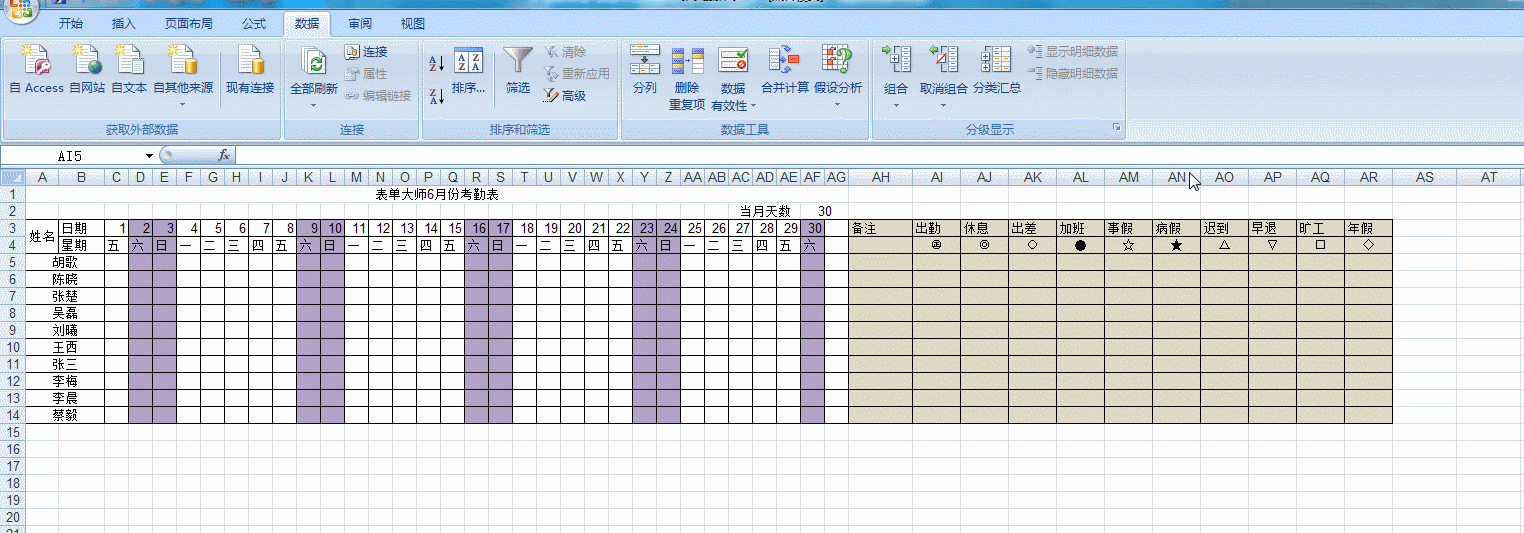Image resolution: width=1524 pixels, height=533 pixels.
Task: Expand the 取消组合 dropdown arrow
Action: click(x=943, y=104)
